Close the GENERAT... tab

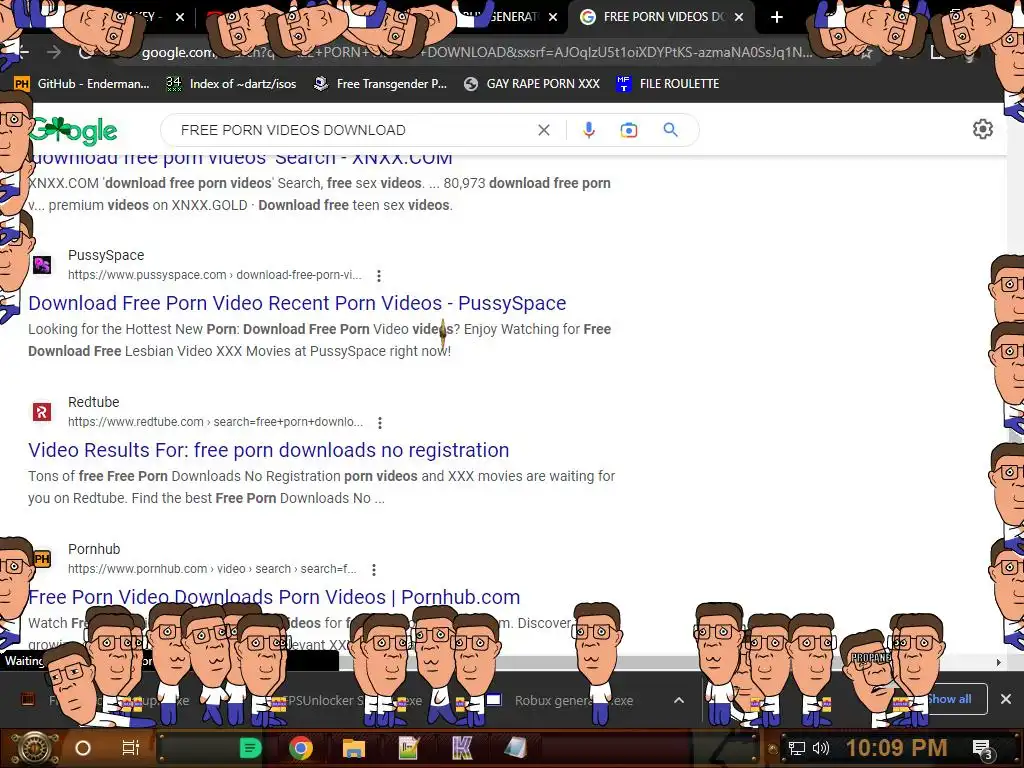[x=553, y=18]
